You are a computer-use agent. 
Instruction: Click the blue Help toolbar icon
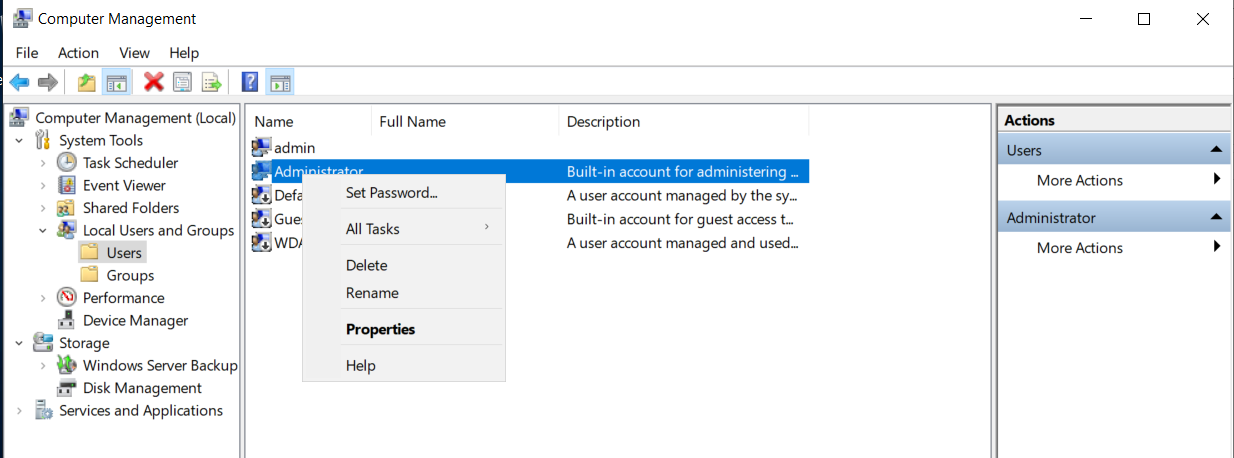click(250, 82)
